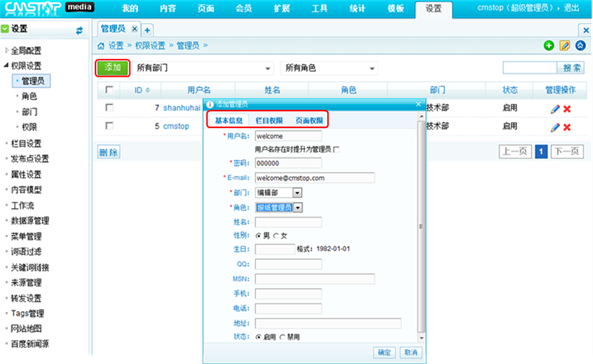Check the shanhuhai row checkbox
This screenshot has height=364, width=593.
[109, 107]
